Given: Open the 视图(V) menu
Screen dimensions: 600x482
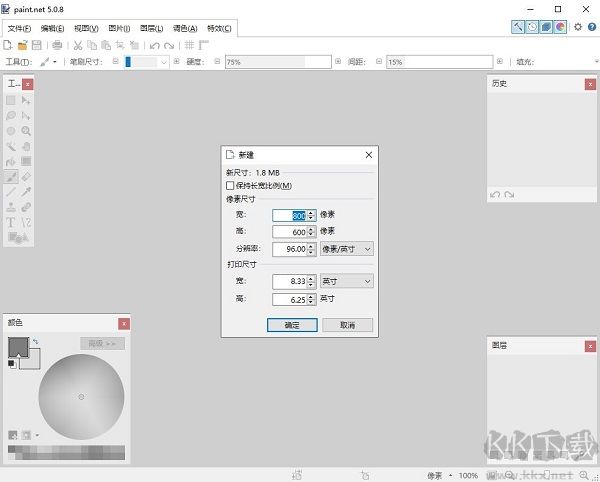Looking at the screenshot, I should 86,28.
